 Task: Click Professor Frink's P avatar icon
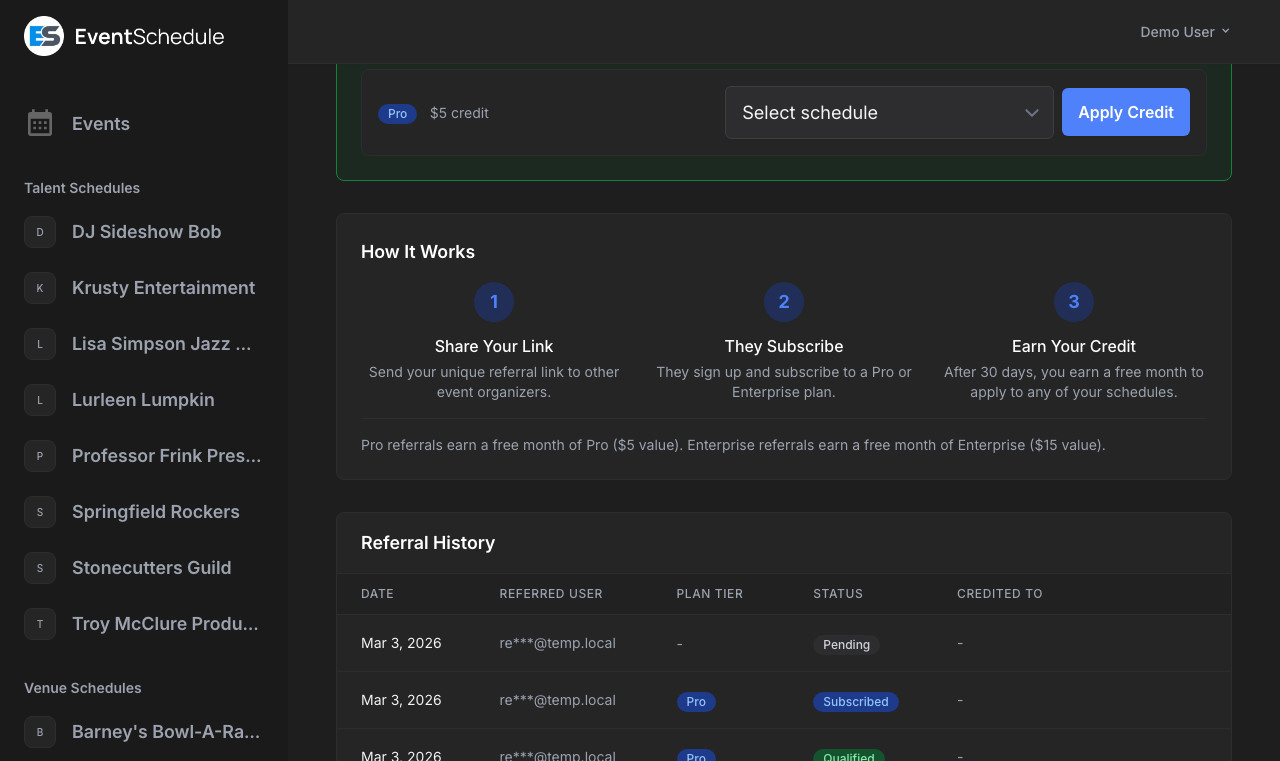click(39, 456)
